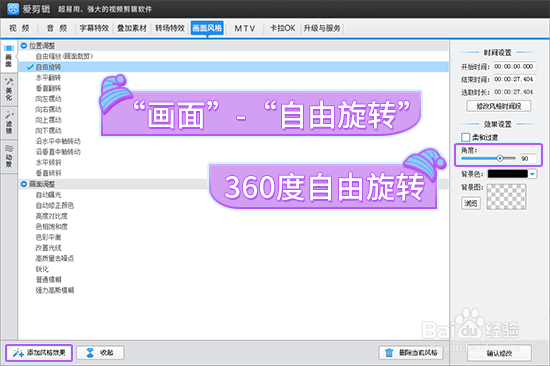This screenshot has height=366, width=550.
Task: Click the black 背景色 color swatch
Action: [x=508, y=174]
